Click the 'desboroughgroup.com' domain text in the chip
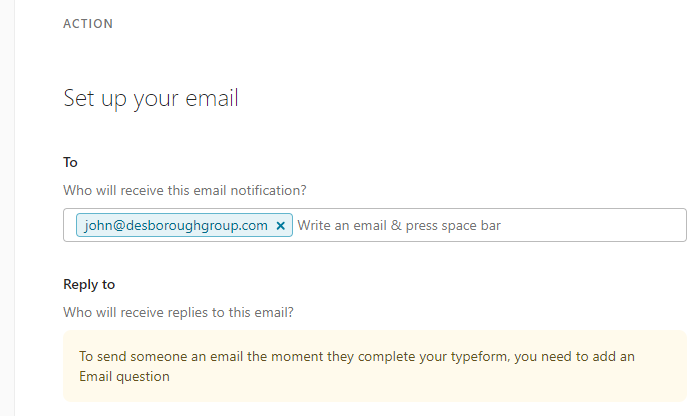The width and height of the screenshot is (695, 416). [197, 225]
